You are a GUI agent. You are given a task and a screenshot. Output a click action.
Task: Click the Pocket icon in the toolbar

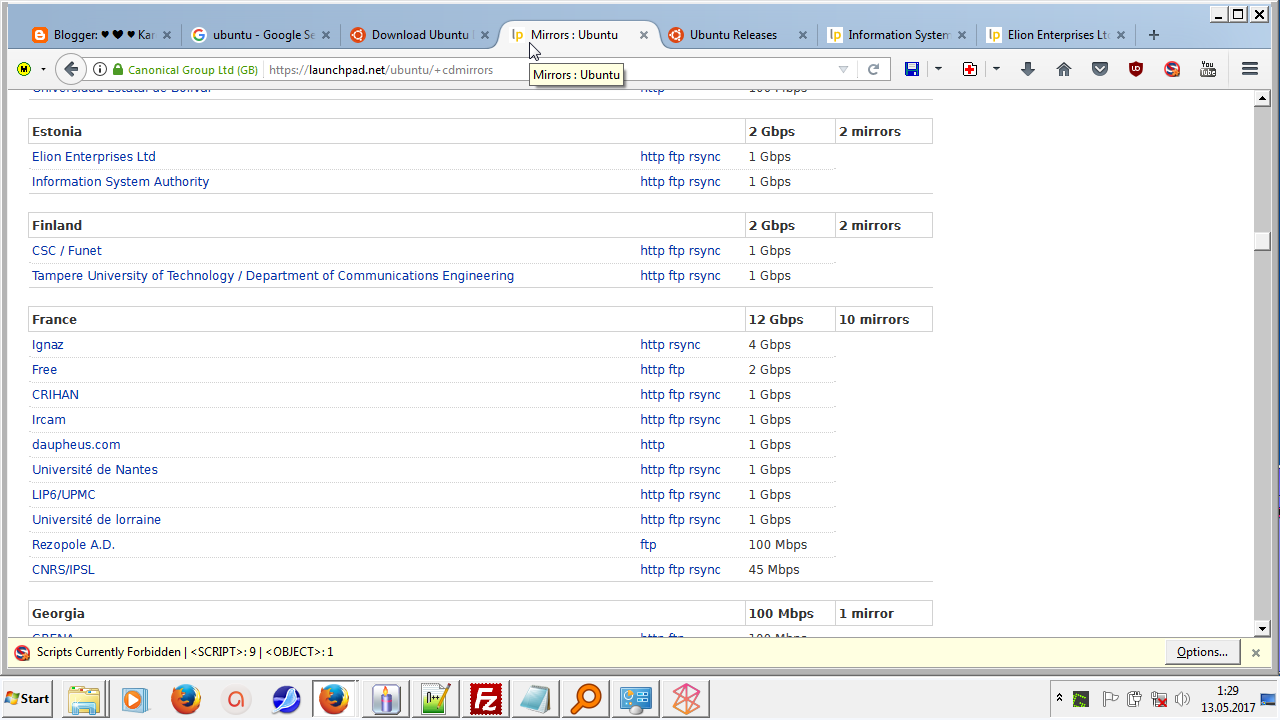click(x=1100, y=69)
